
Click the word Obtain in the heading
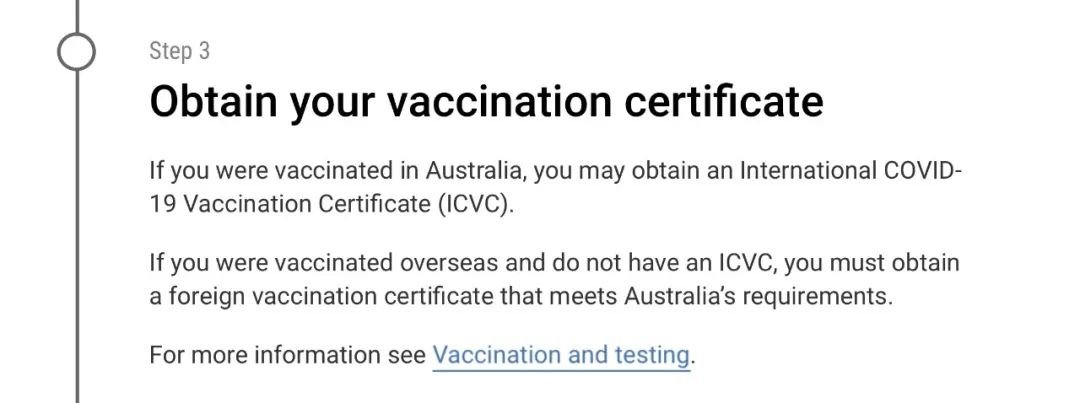(x=214, y=102)
